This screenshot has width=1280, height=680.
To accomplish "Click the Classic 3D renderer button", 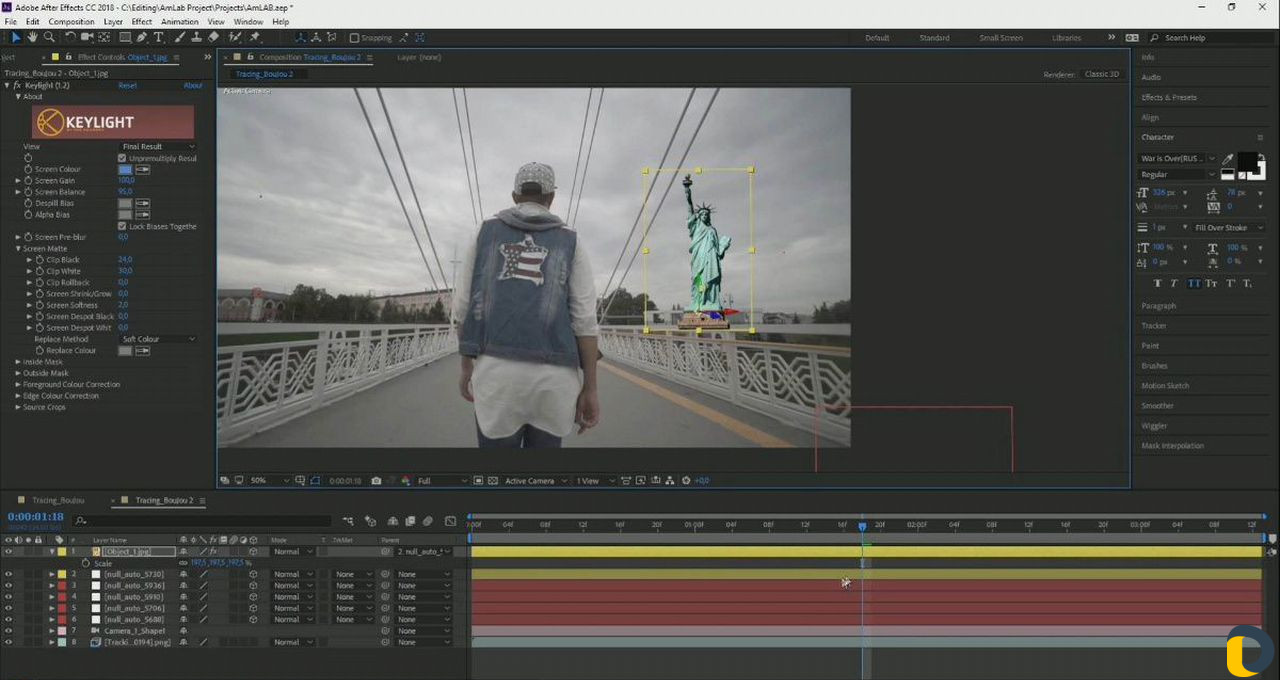I will pos(1103,74).
